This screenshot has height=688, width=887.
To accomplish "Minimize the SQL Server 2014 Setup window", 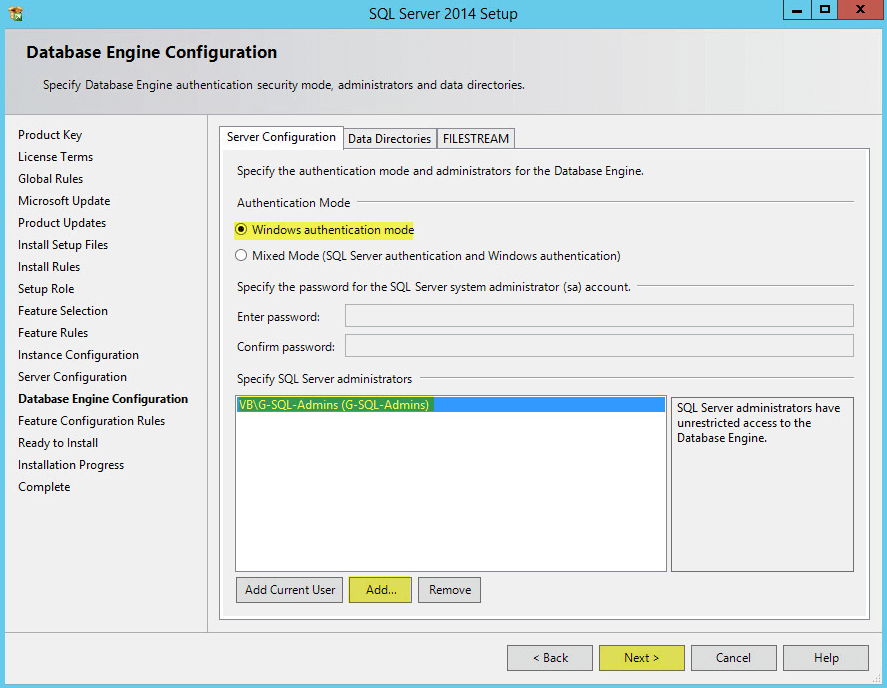I will [x=797, y=10].
